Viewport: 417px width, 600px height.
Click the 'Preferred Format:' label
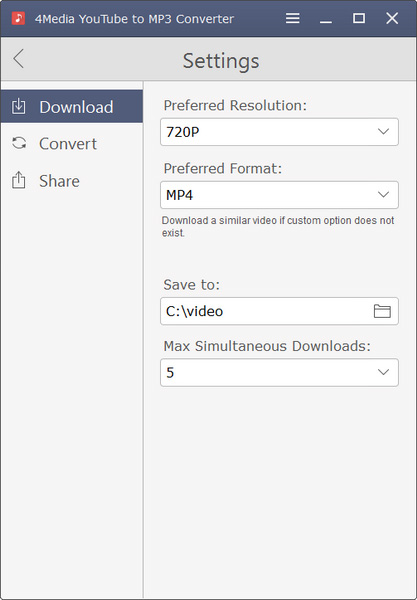(x=223, y=168)
